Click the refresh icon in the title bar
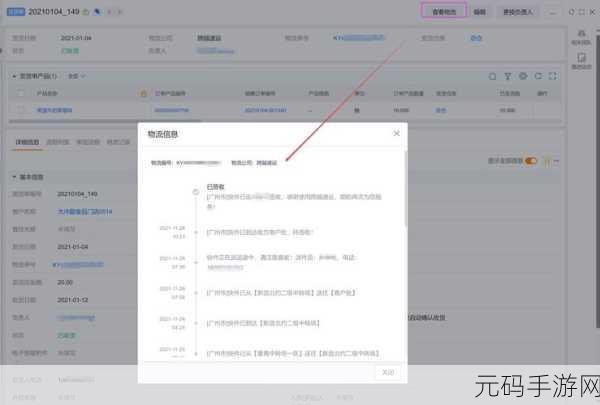This screenshot has height=405, width=600. (x=571, y=12)
